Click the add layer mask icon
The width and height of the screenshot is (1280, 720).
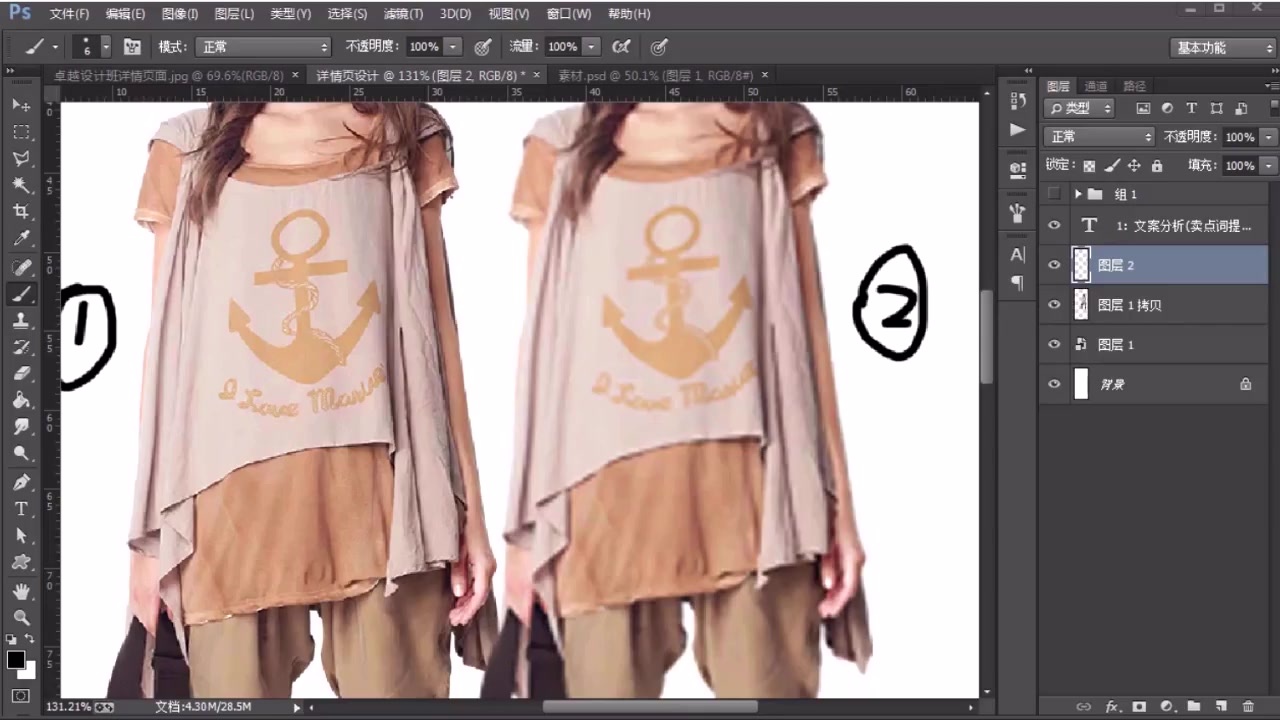[x=1139, y=706]
